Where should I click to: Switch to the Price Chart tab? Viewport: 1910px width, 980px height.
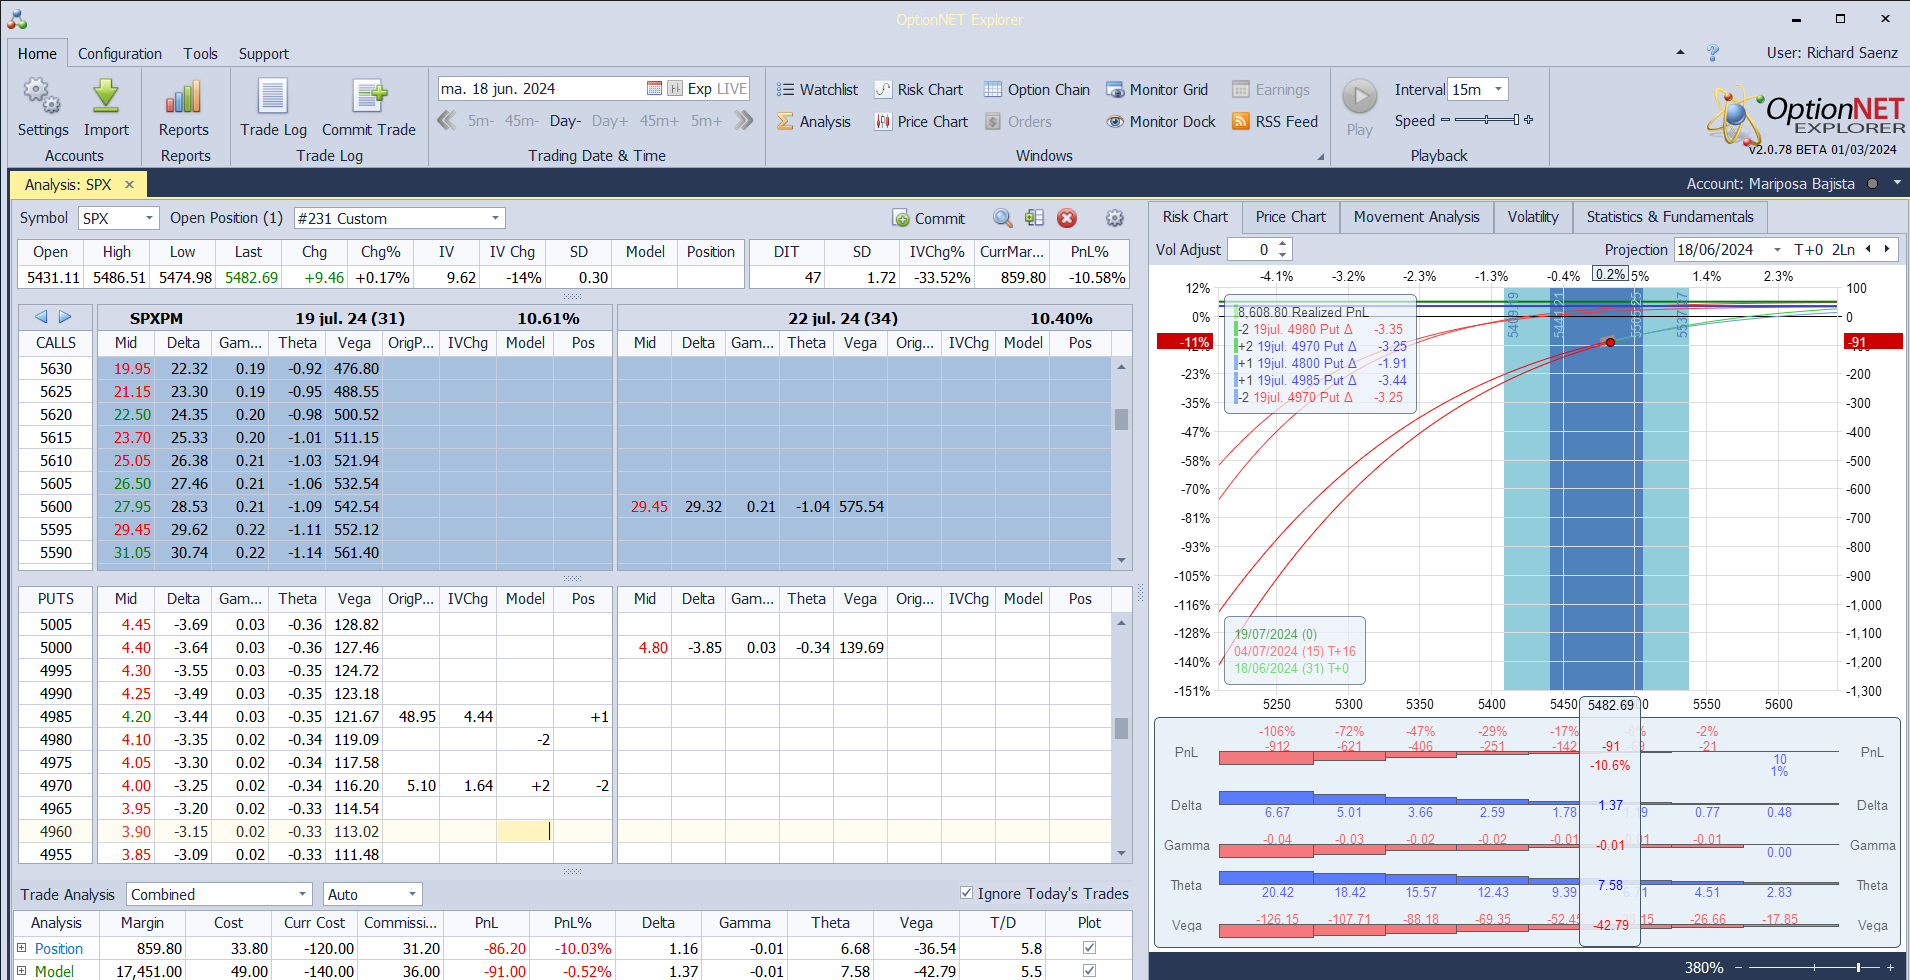point(1290,217)
